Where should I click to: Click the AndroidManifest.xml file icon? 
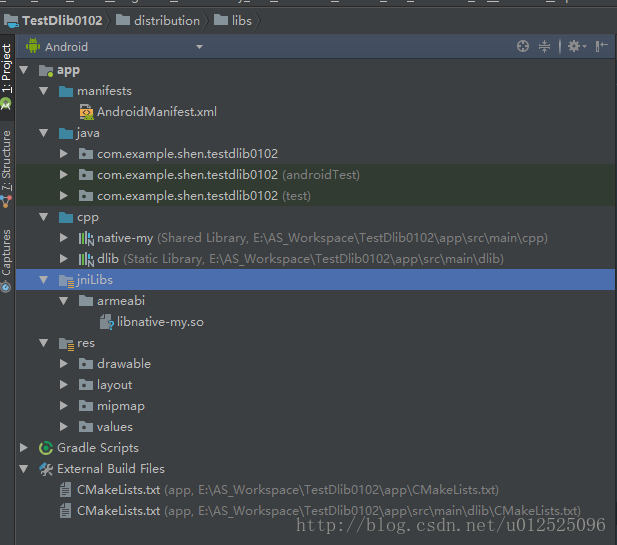tap(87, 112)
